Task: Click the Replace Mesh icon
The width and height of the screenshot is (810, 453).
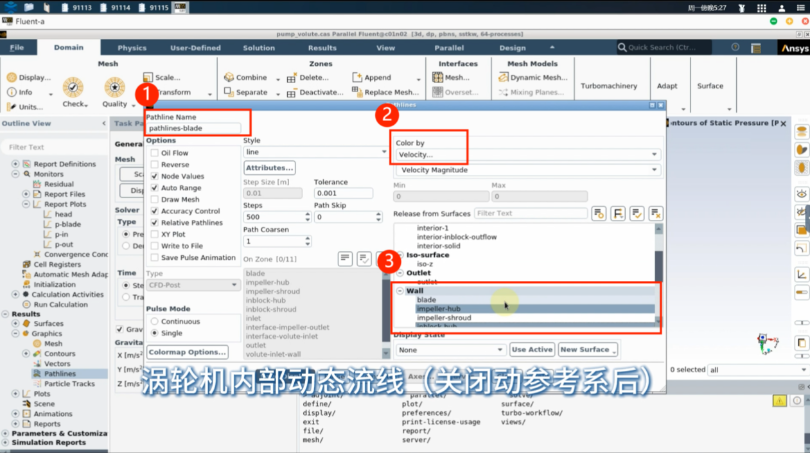Action: [356, 91]
